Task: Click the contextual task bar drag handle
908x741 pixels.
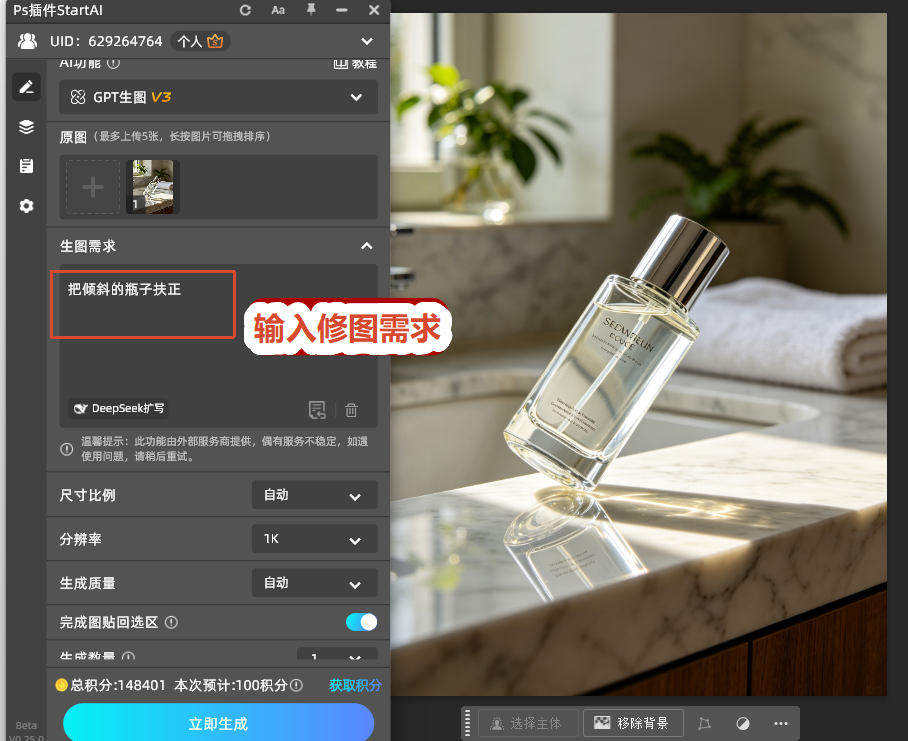Action: [x=468, y=724]
